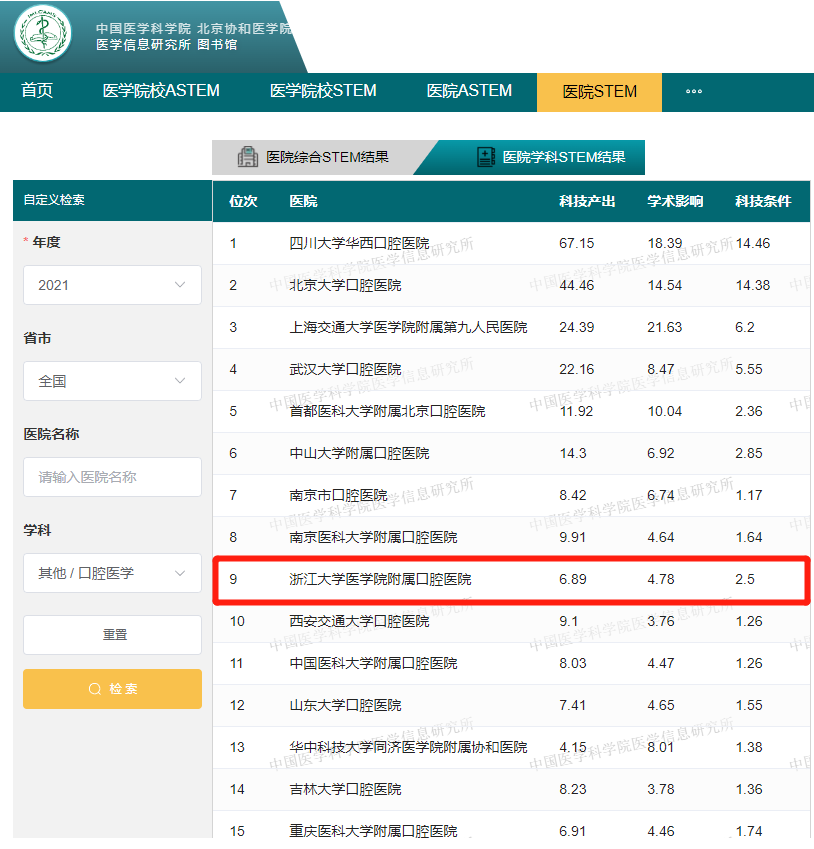Screen dimensions: 814x849
Task: Select 中国医科大学附属口腔医院 in the table
Action: point(373,663)
